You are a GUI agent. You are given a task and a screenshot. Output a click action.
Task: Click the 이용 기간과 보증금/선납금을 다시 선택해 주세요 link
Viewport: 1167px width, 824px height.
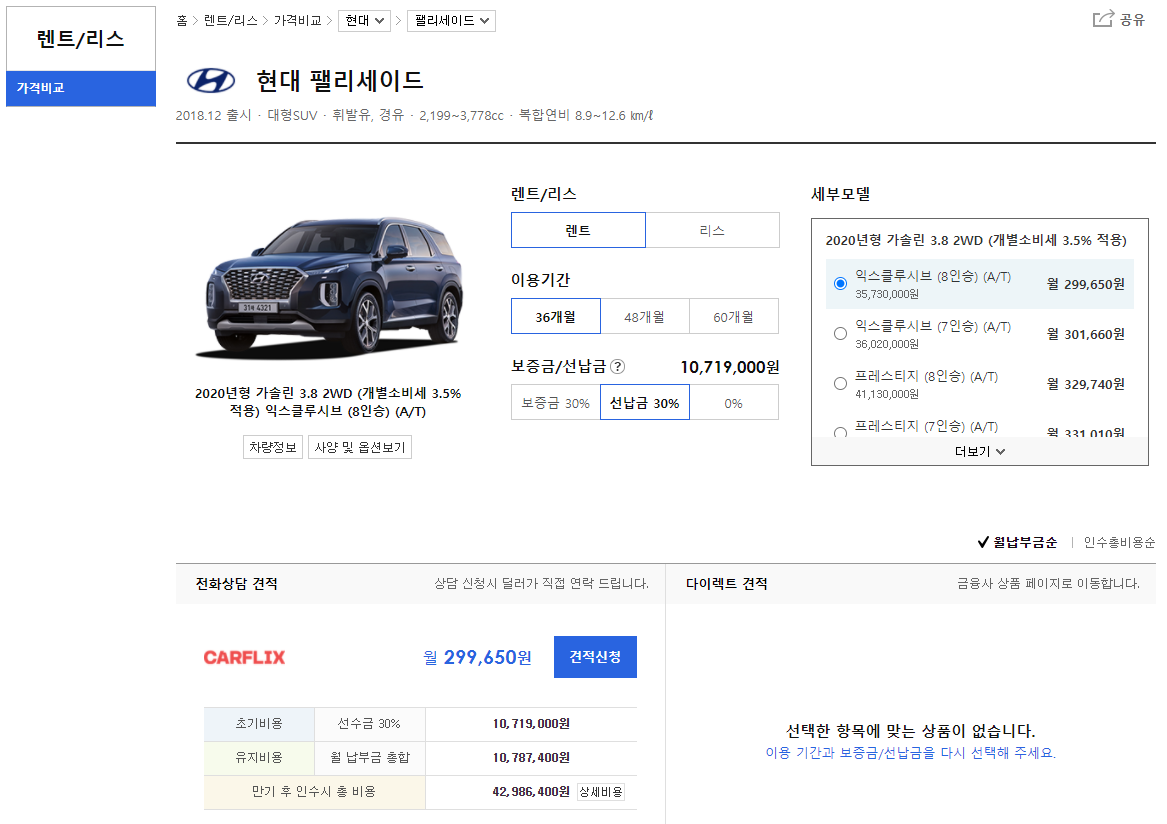pos(910,753)
